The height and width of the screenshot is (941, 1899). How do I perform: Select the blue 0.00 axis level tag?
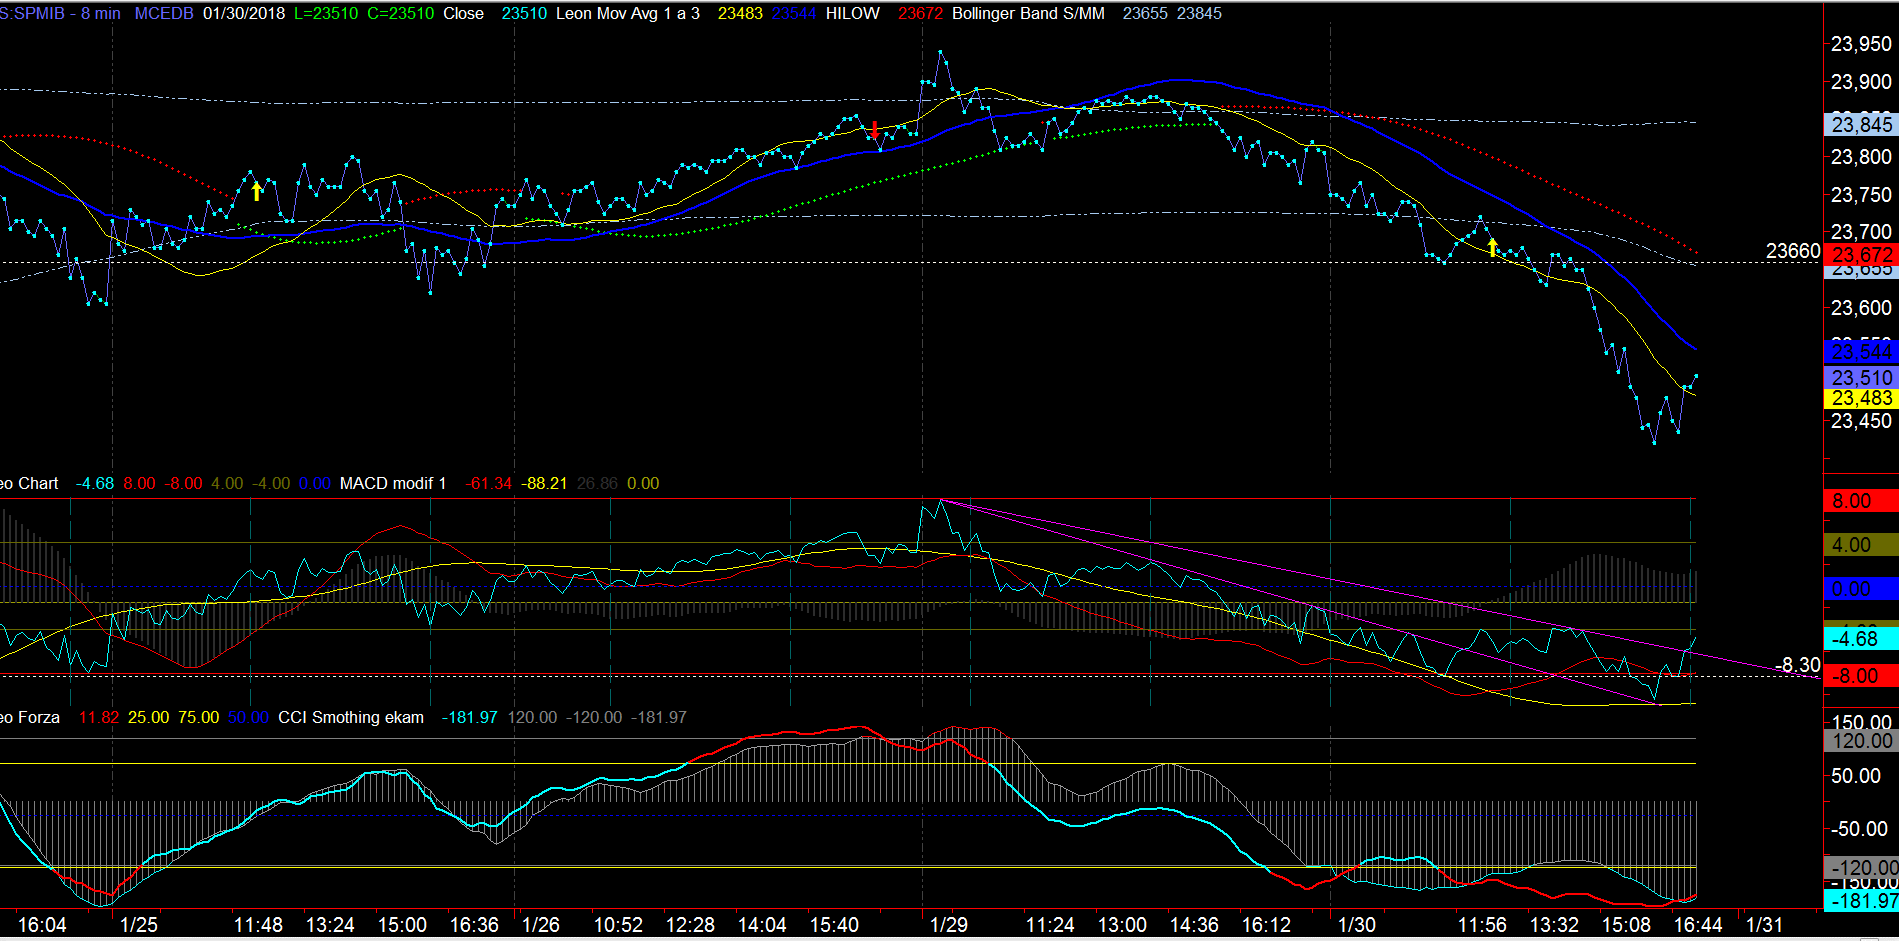tap(1861, 589)
